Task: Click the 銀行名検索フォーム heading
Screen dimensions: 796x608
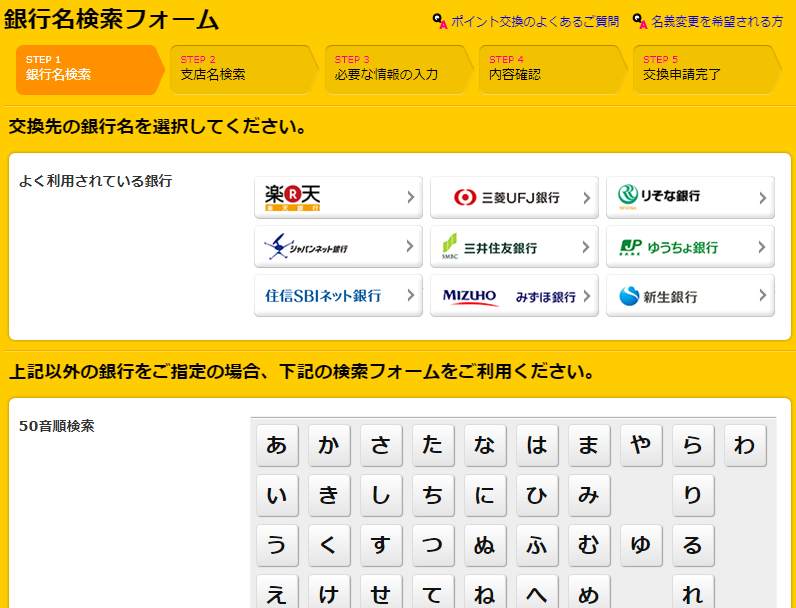Action: click(x=112, y=19)
